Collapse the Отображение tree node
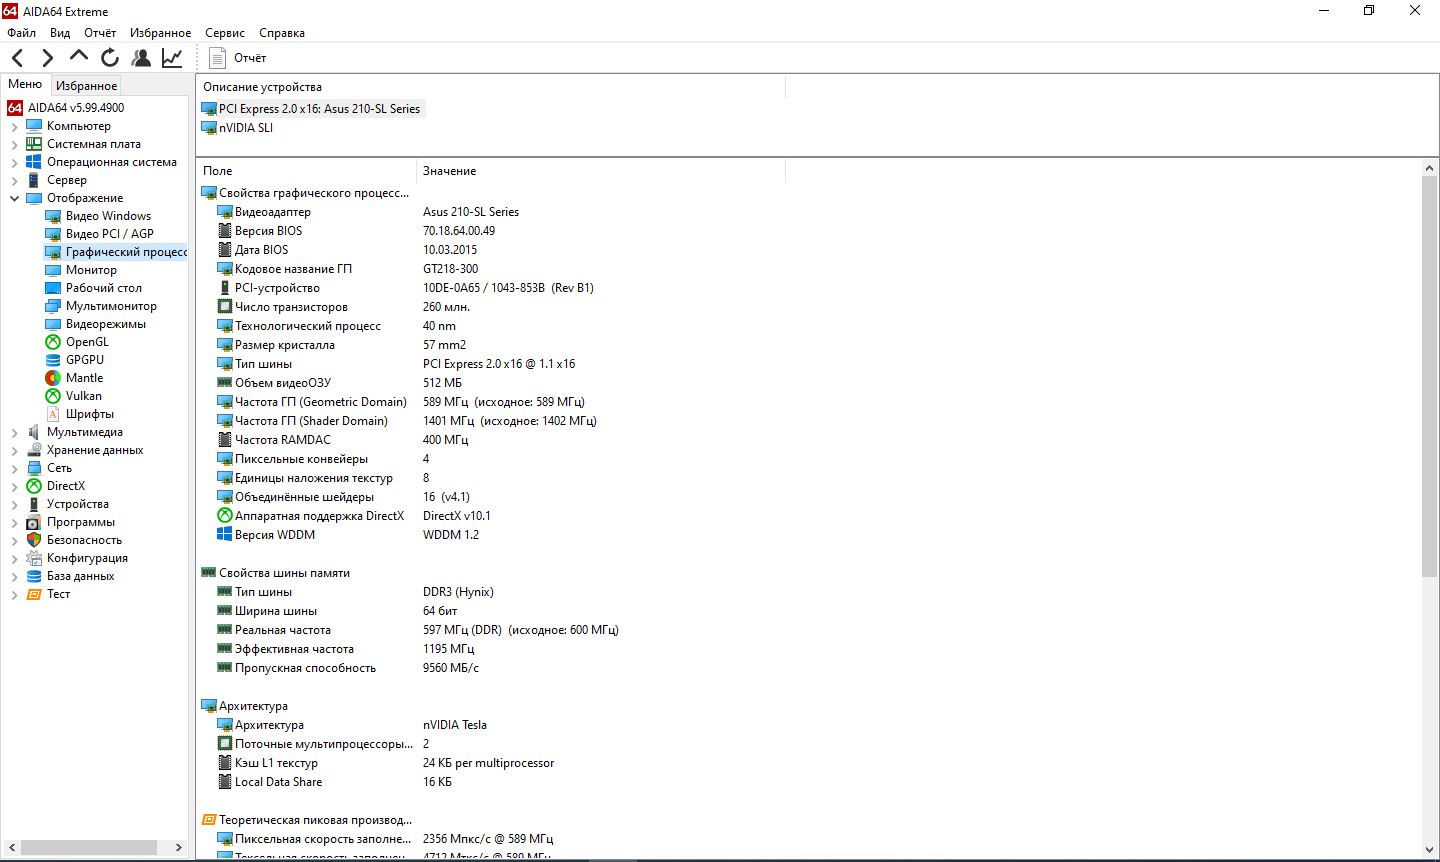1440x862 pixels. [14, 198]
